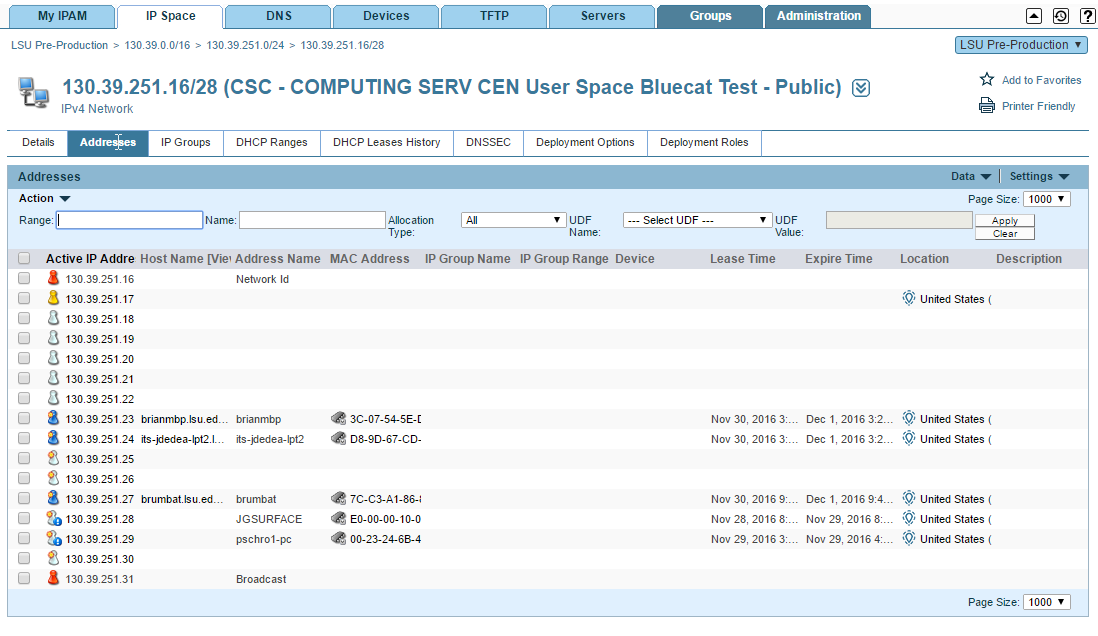Check the select-all checkbox in table header
The width and height of the screenshot is (1098, 636).
coord(24,259)
